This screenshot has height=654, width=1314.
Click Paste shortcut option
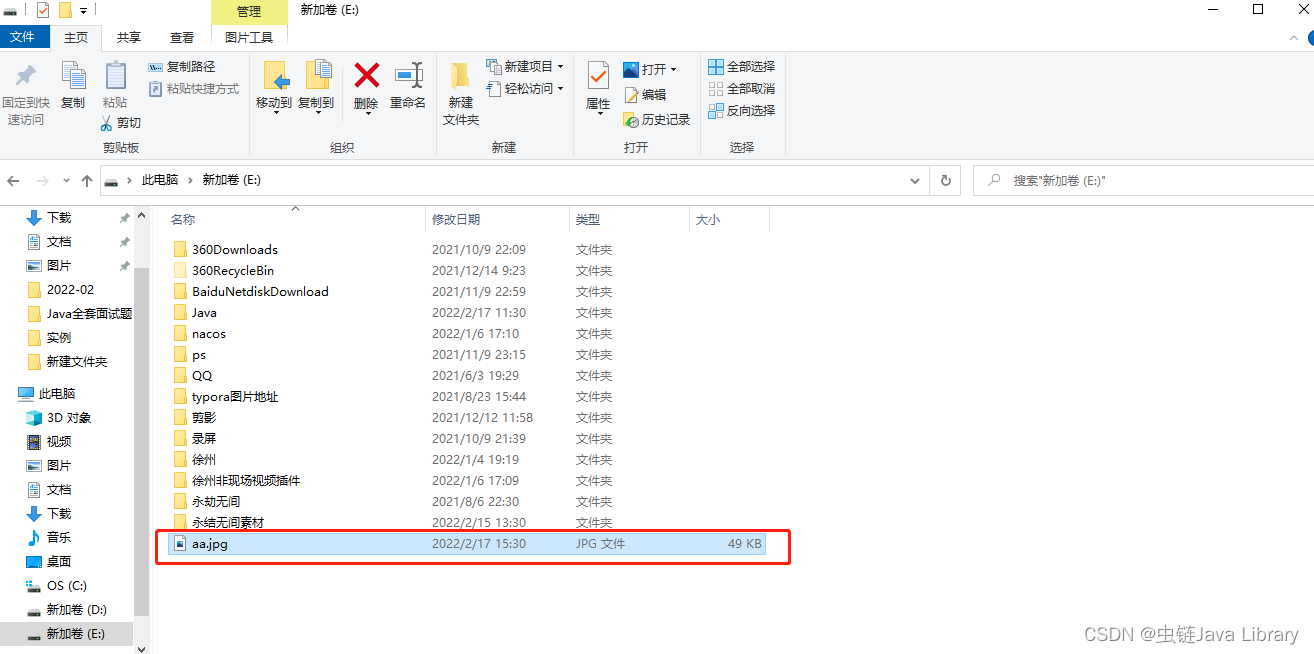[194, 89]
